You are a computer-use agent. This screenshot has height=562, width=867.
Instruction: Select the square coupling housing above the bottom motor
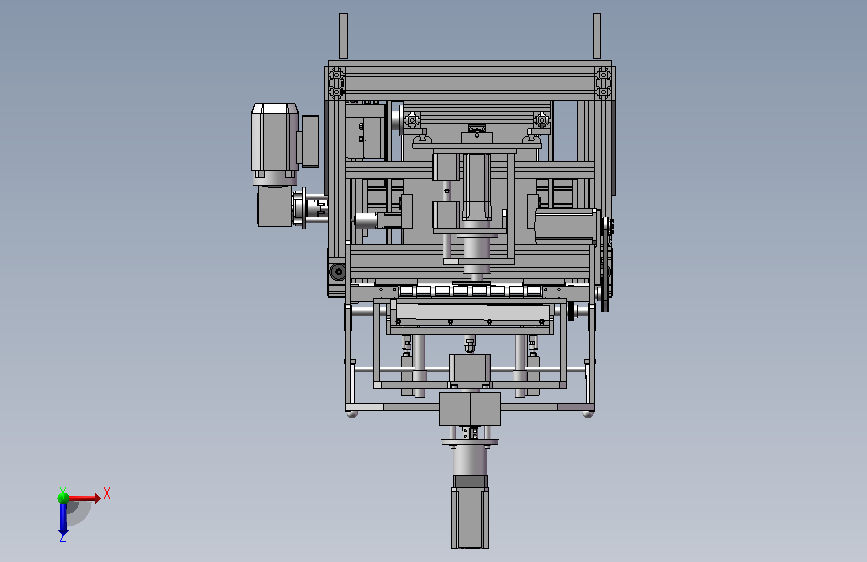click(470, 409)
